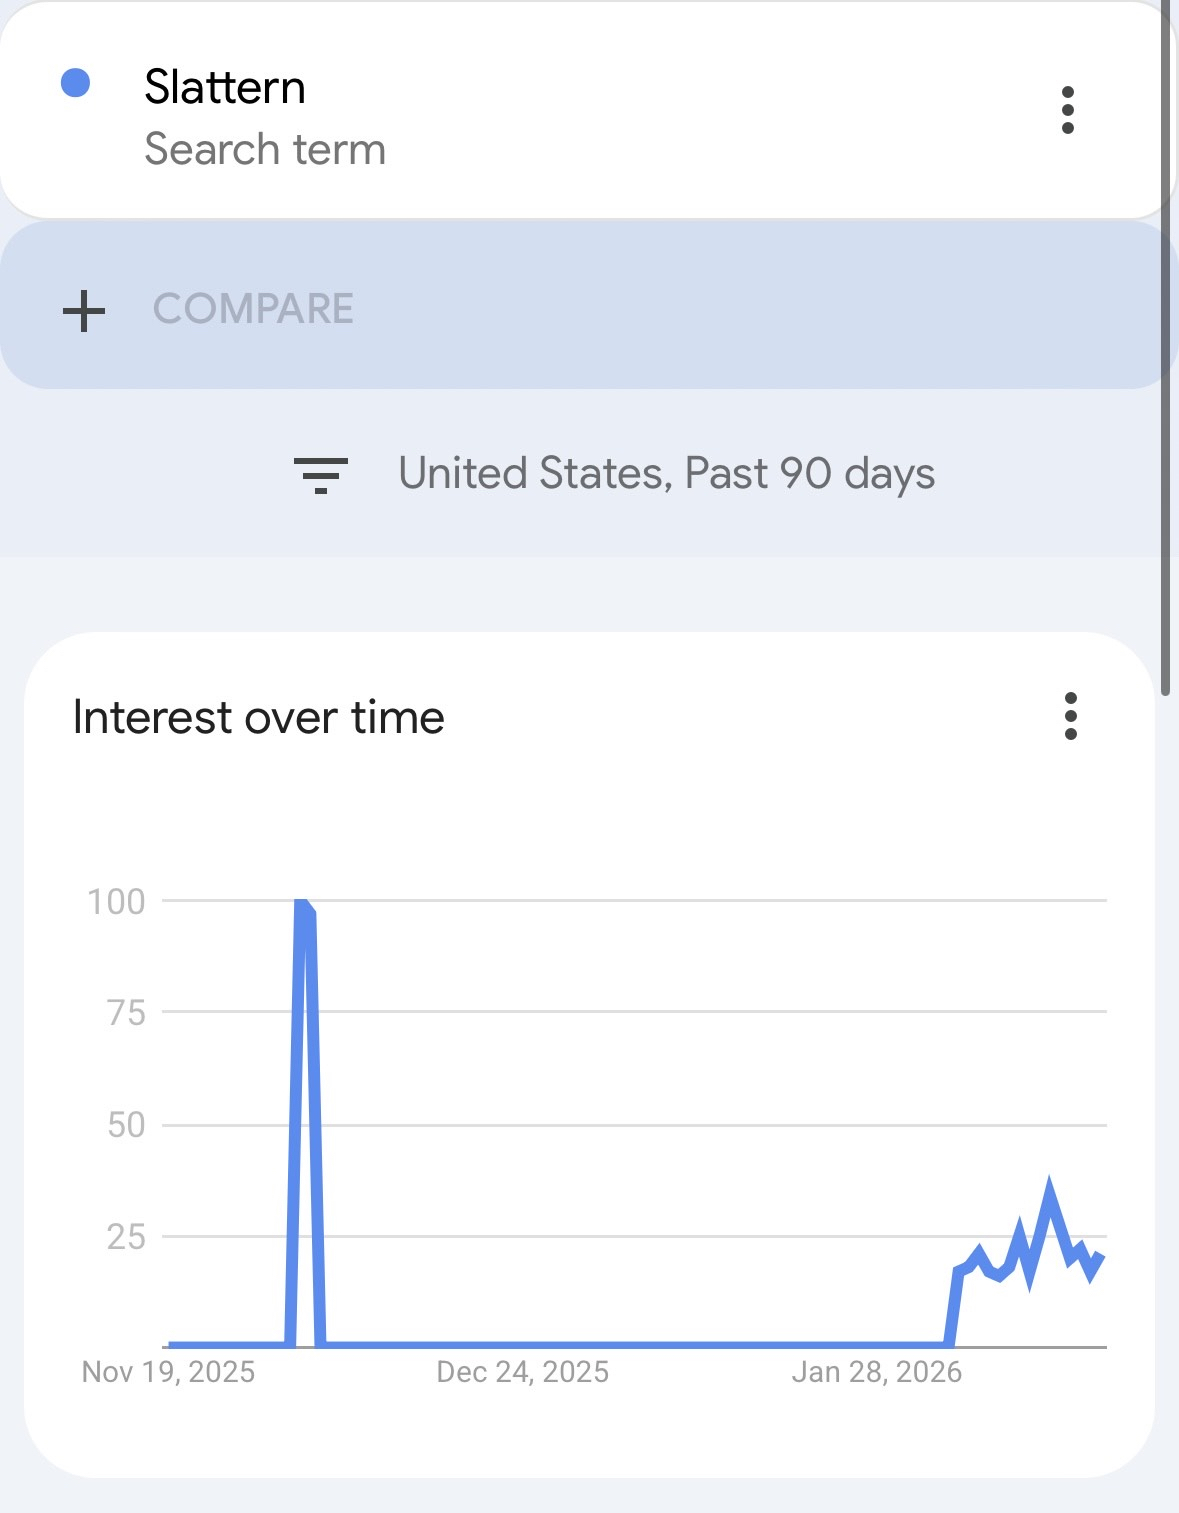This screenshot has width=1179, height=1513.
Task: Open the Interest over time options menu
Action: (x=1070, y=716)
